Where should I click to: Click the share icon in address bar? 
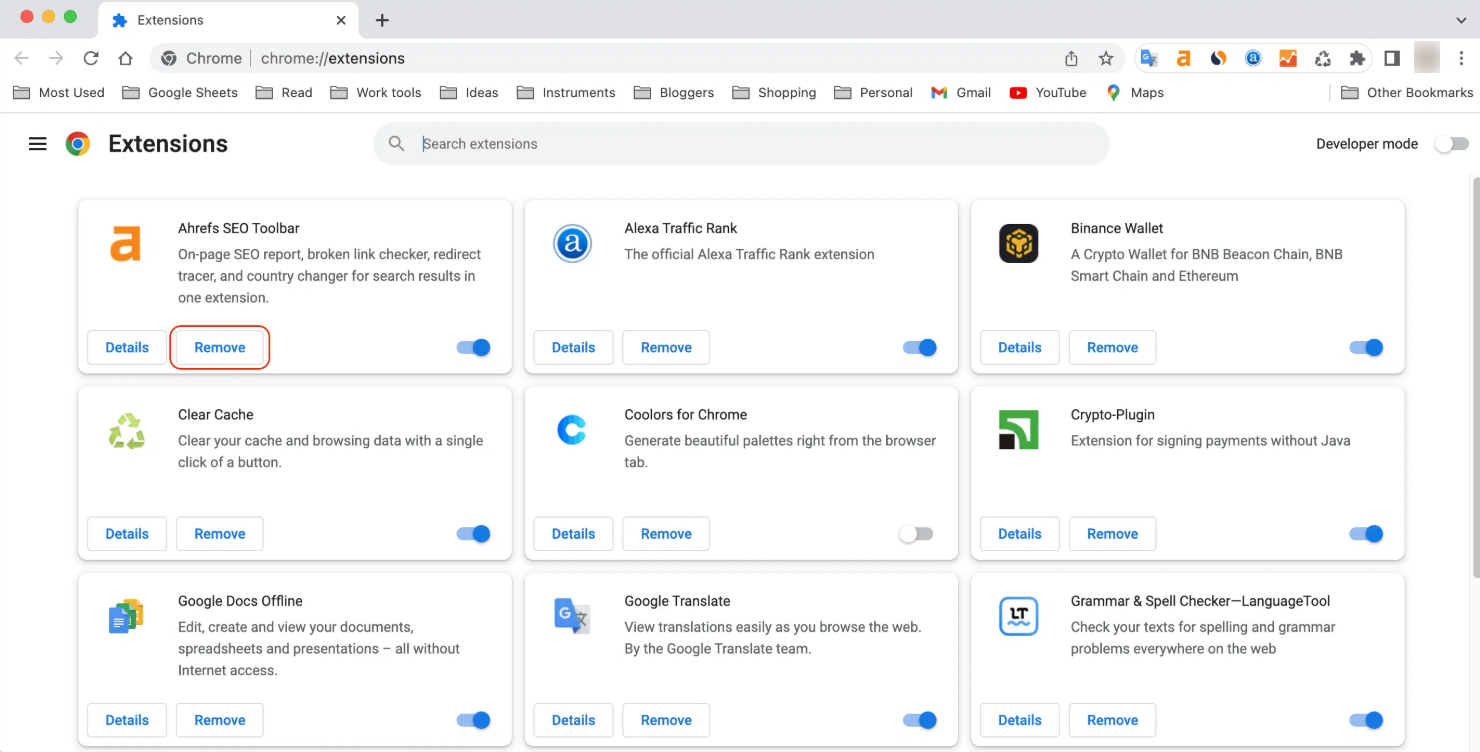tap(1071, 59)
